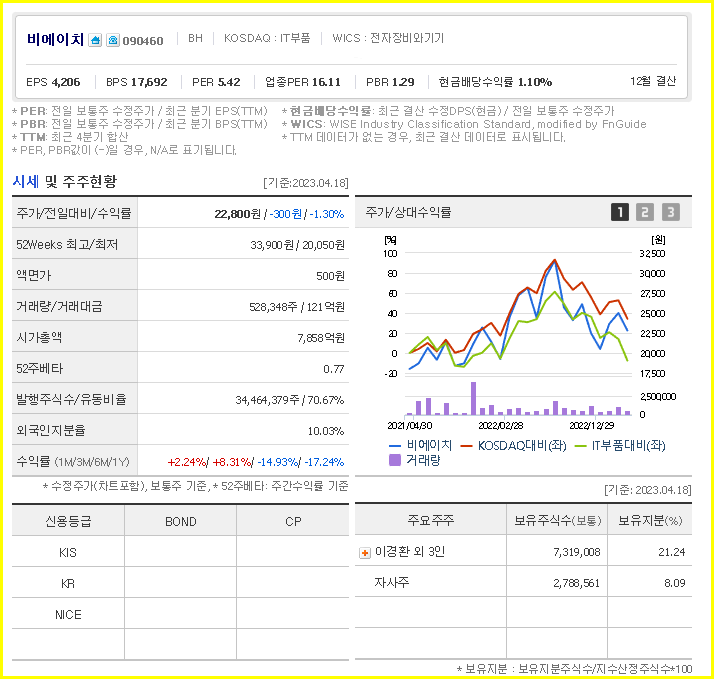The width and height of the screenshot is (714, 679).
Task: Click the 신용등급 column header
Action: pyautogui.click(x=68, y=521)
